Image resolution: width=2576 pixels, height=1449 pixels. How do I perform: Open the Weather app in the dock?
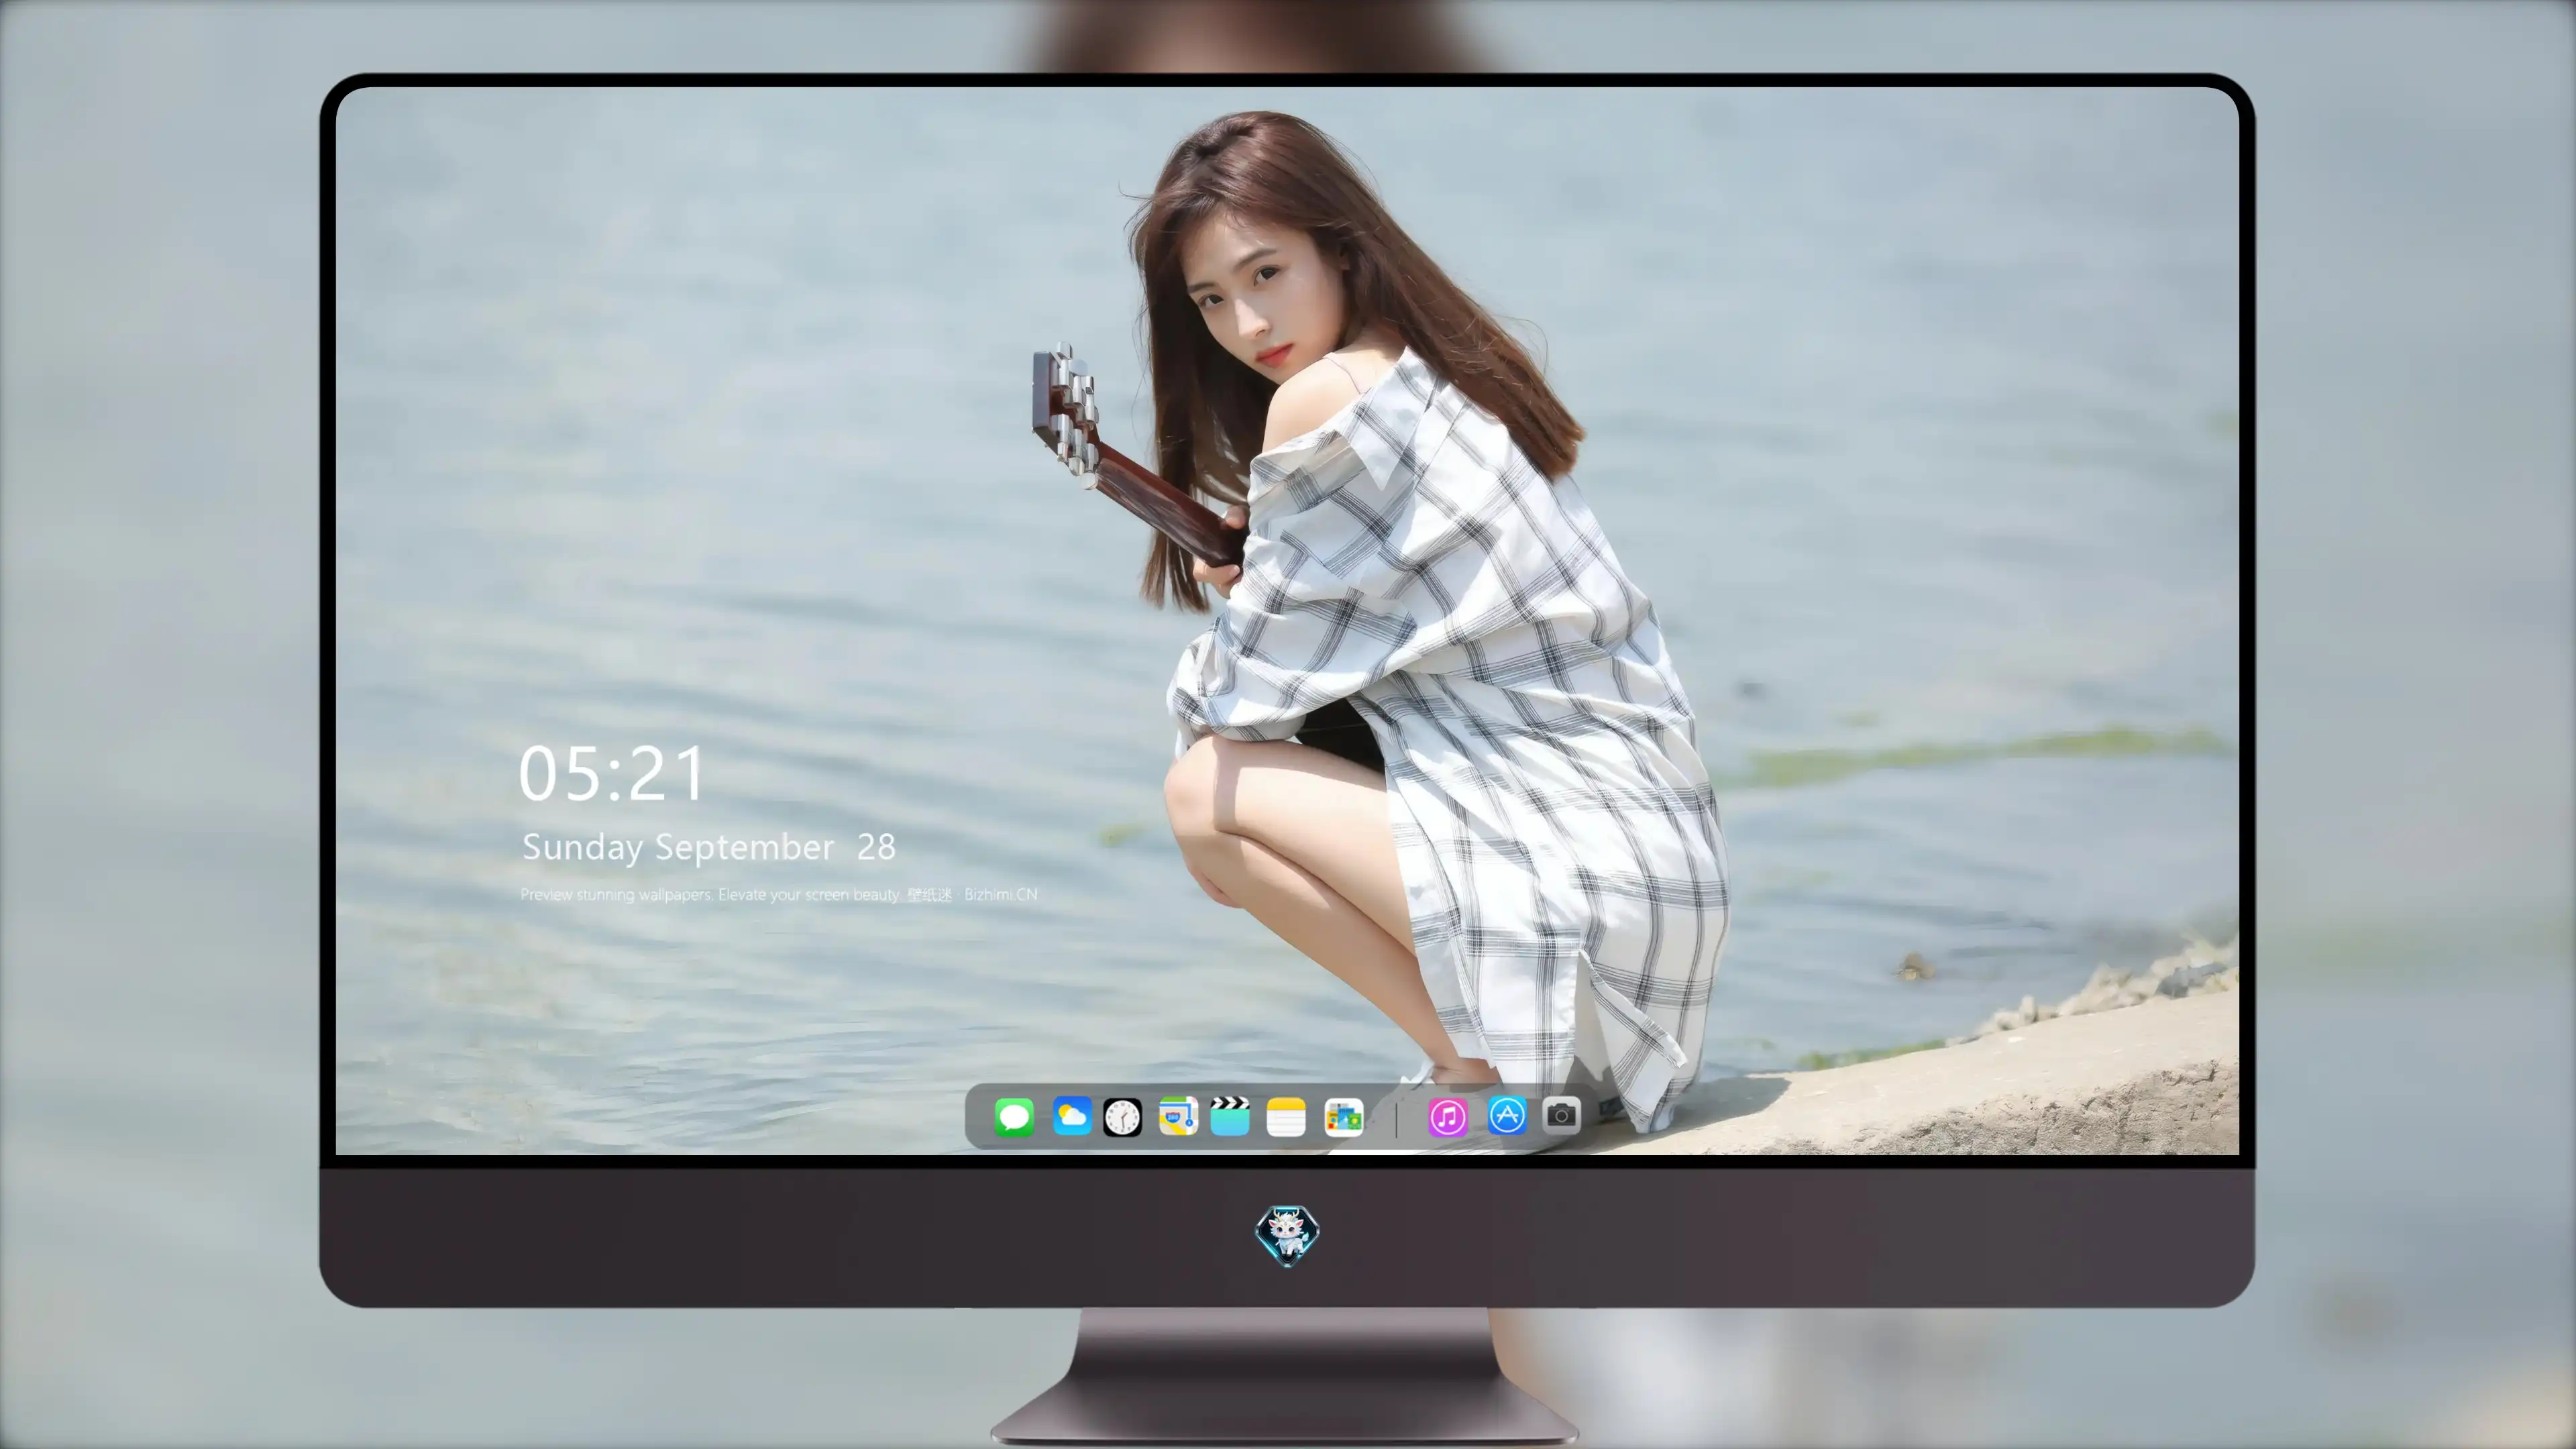click(x=1072, y=1116)
